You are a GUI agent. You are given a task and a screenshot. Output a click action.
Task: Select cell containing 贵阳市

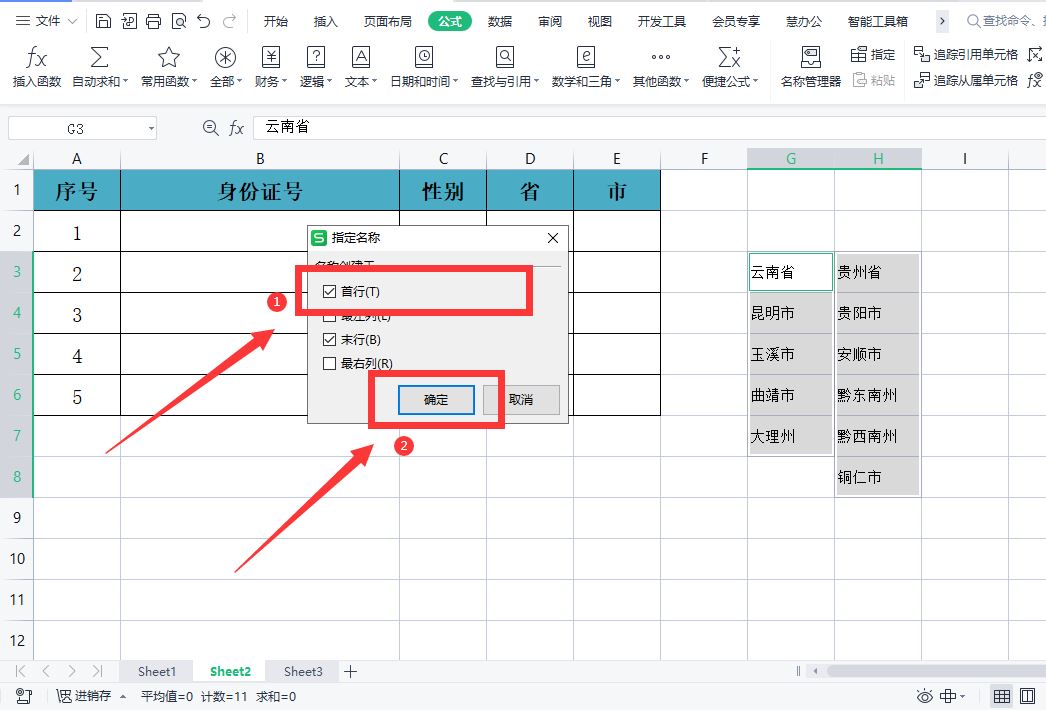pos(877,313)
